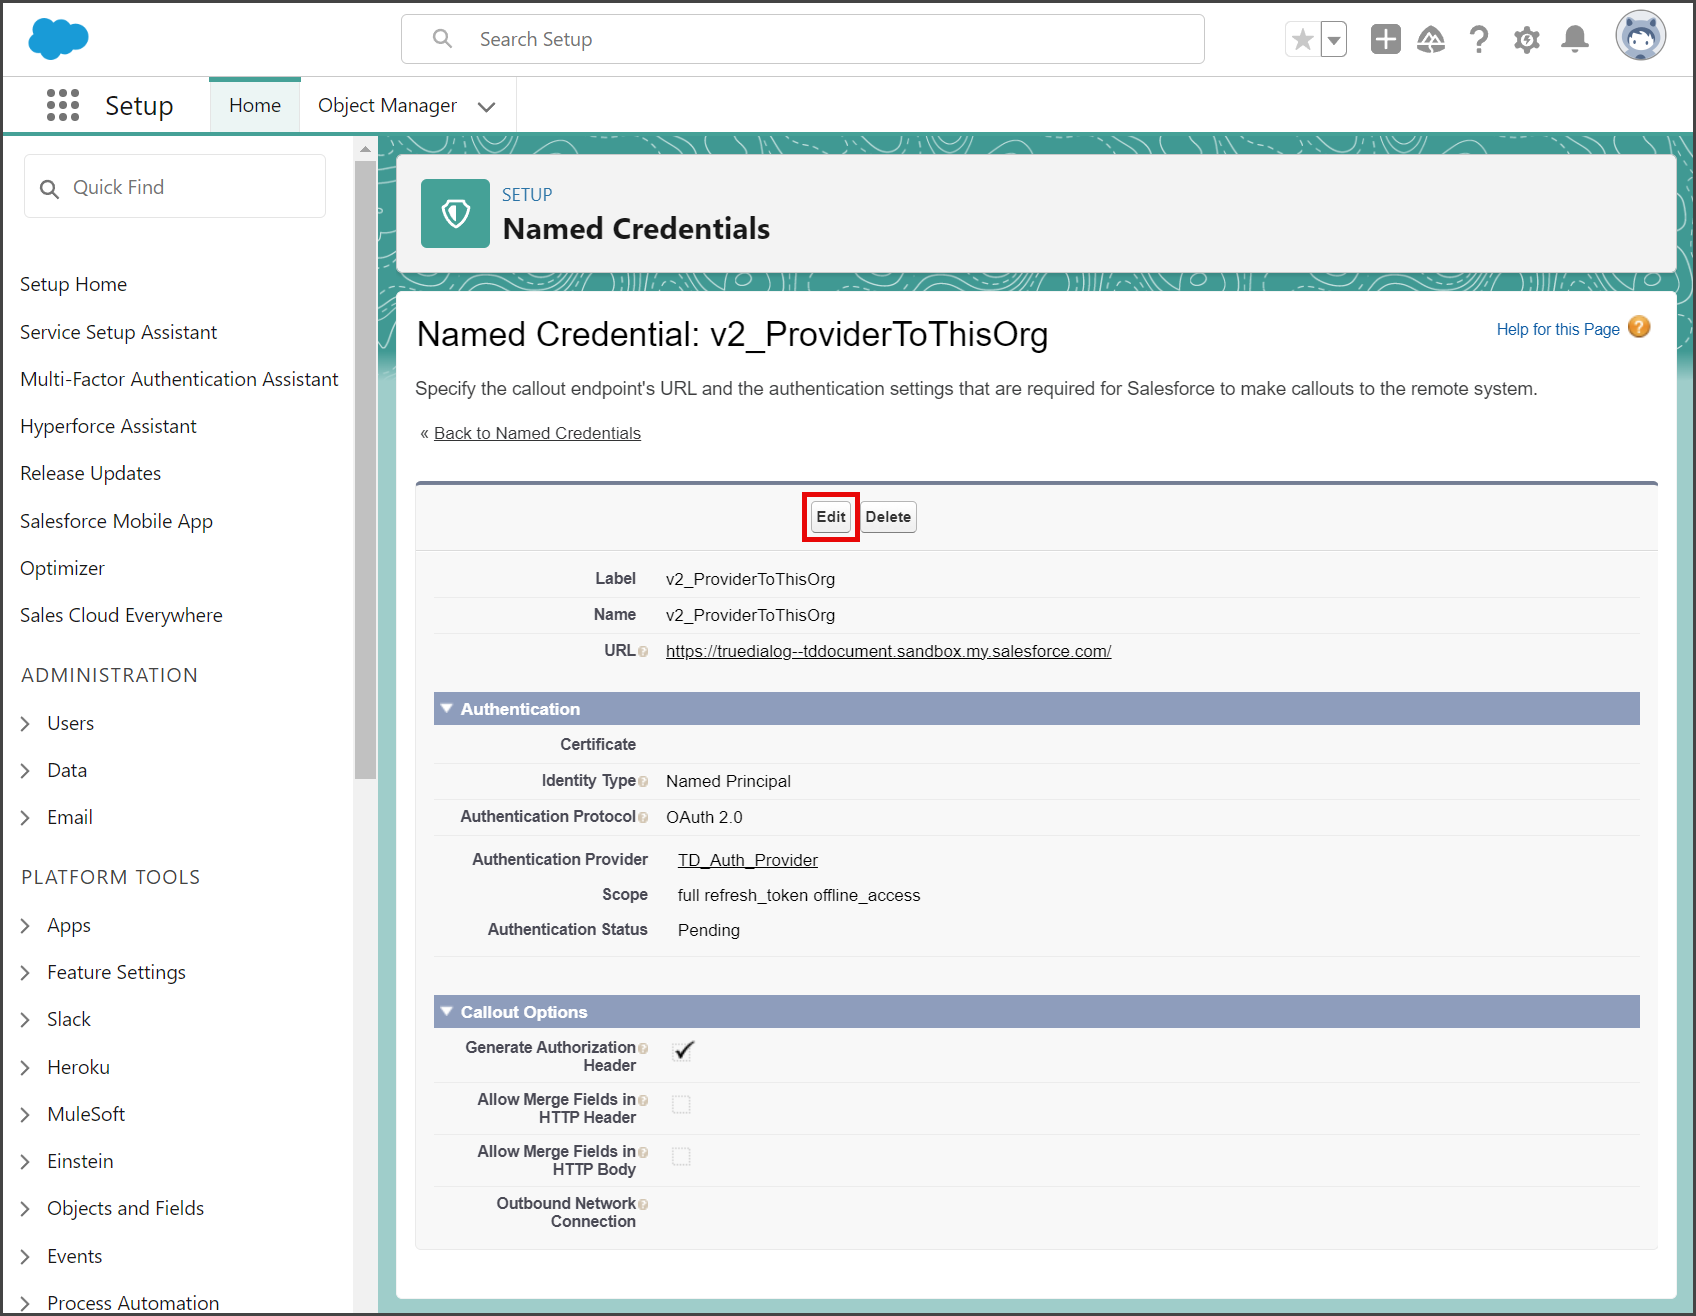Open the user avatar profile menu
1696x1316 pixels.
[x=1641, y=37]
